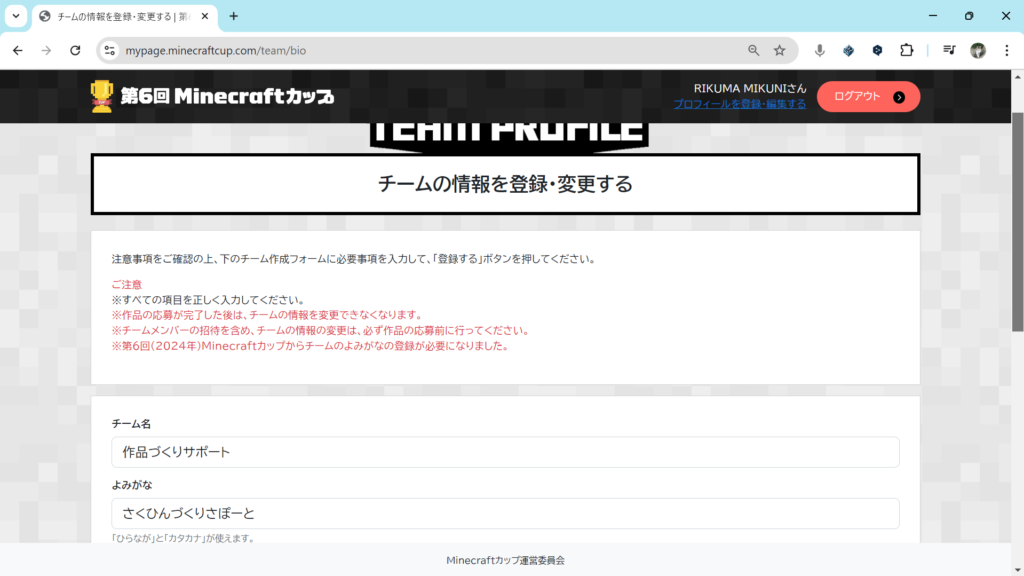Minimize the Chrome window
This screenshot has height=576, width=1024.
933,16
